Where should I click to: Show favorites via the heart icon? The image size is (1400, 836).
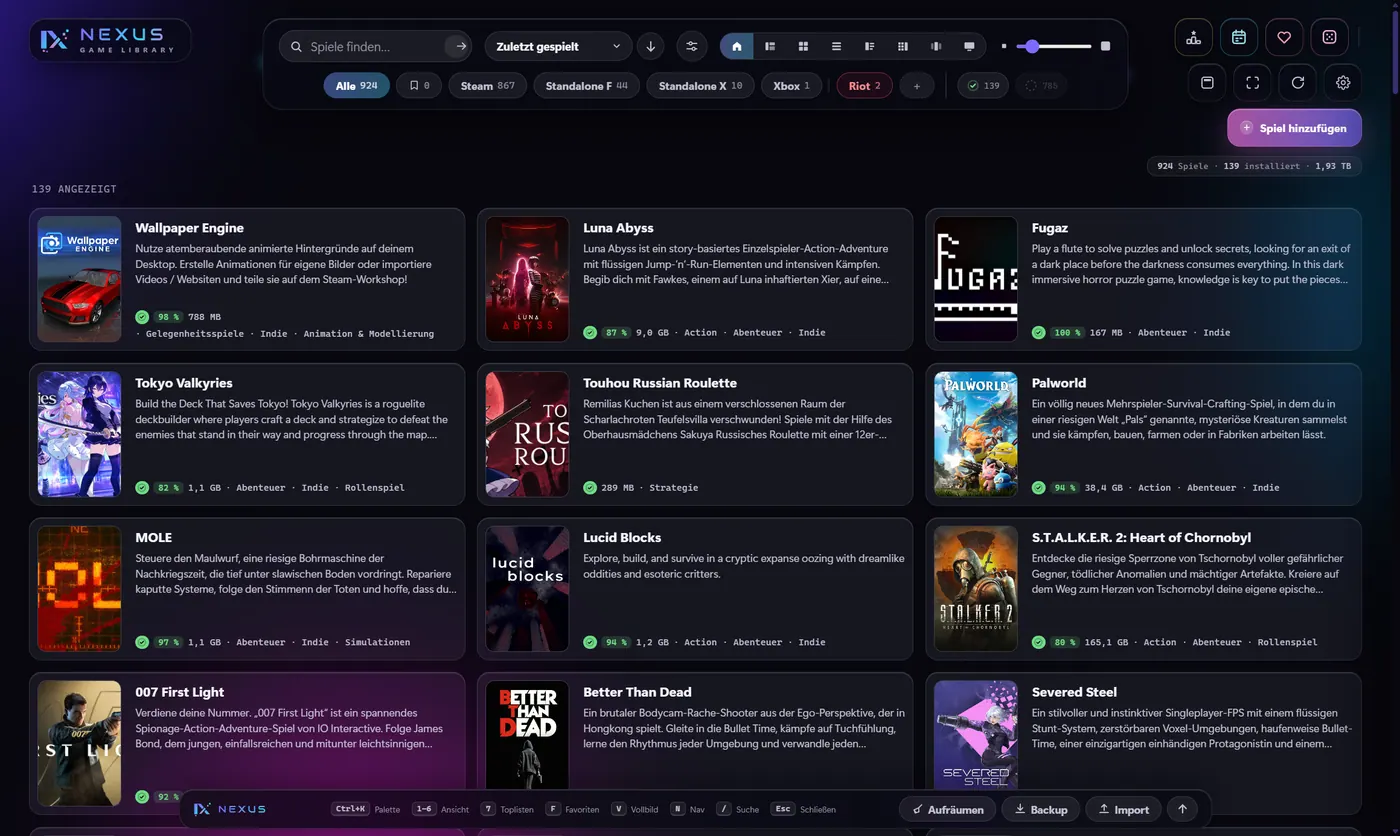(1284, 37)
